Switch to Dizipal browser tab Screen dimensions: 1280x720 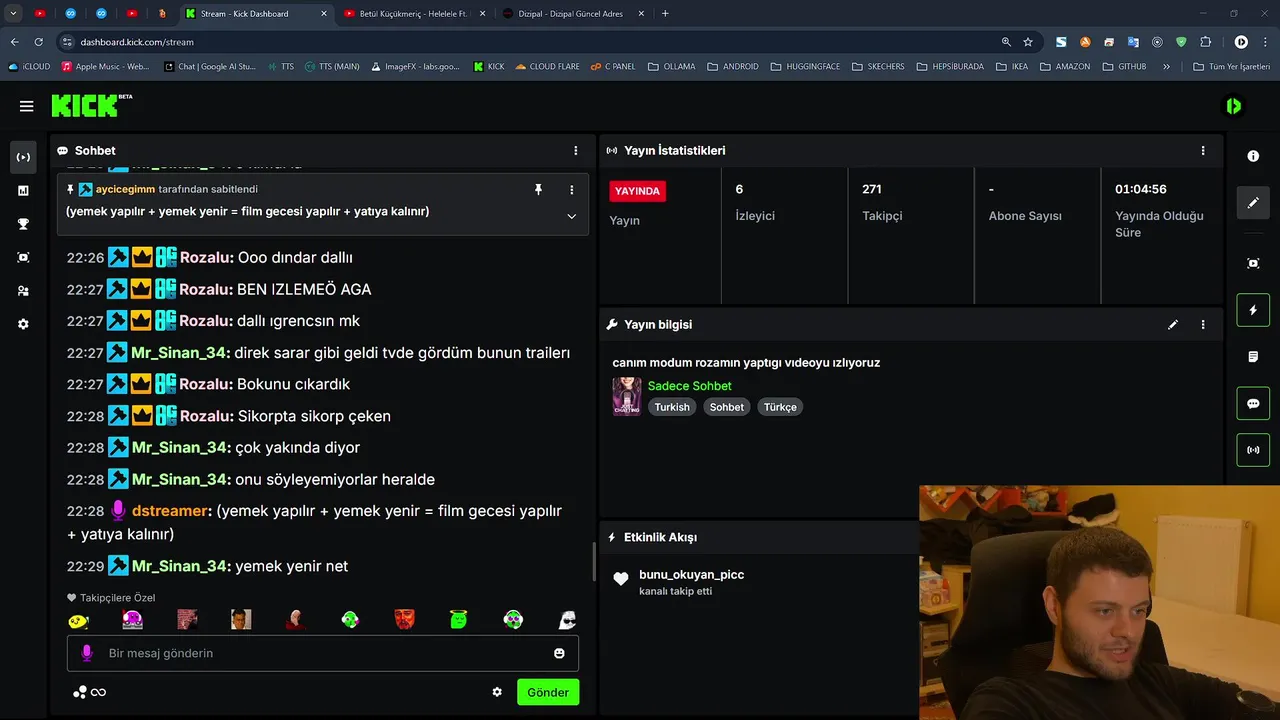pyautogui.click(x=570, y=14)
